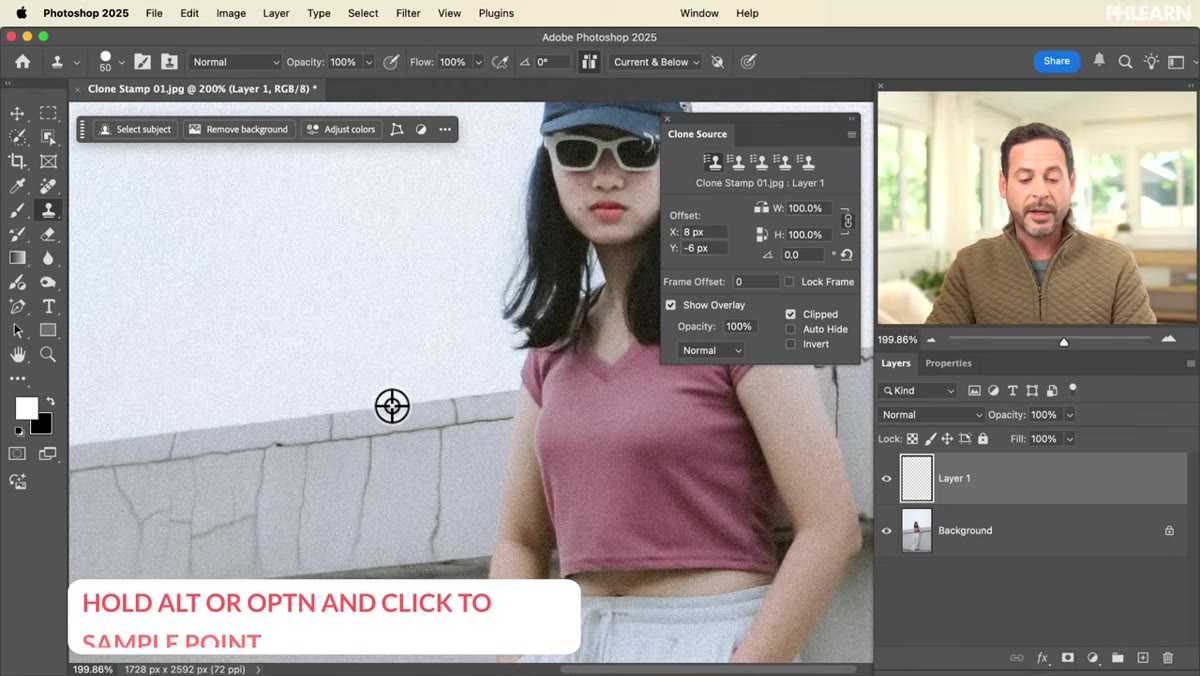Select the Path Selection tool
1200x676 pixels.
click(x=17, y=330)
